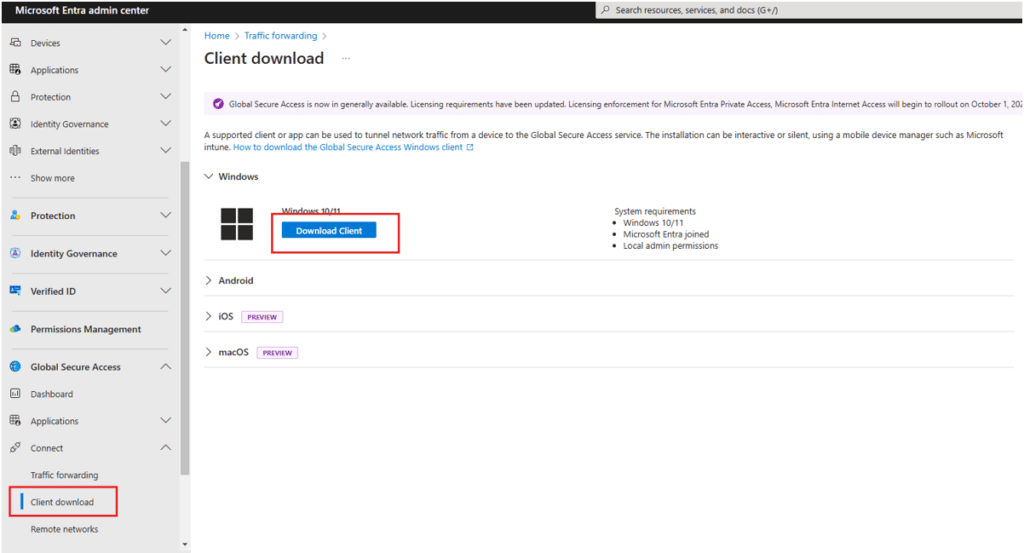Select Client download in sidebar

click(62, 502)
